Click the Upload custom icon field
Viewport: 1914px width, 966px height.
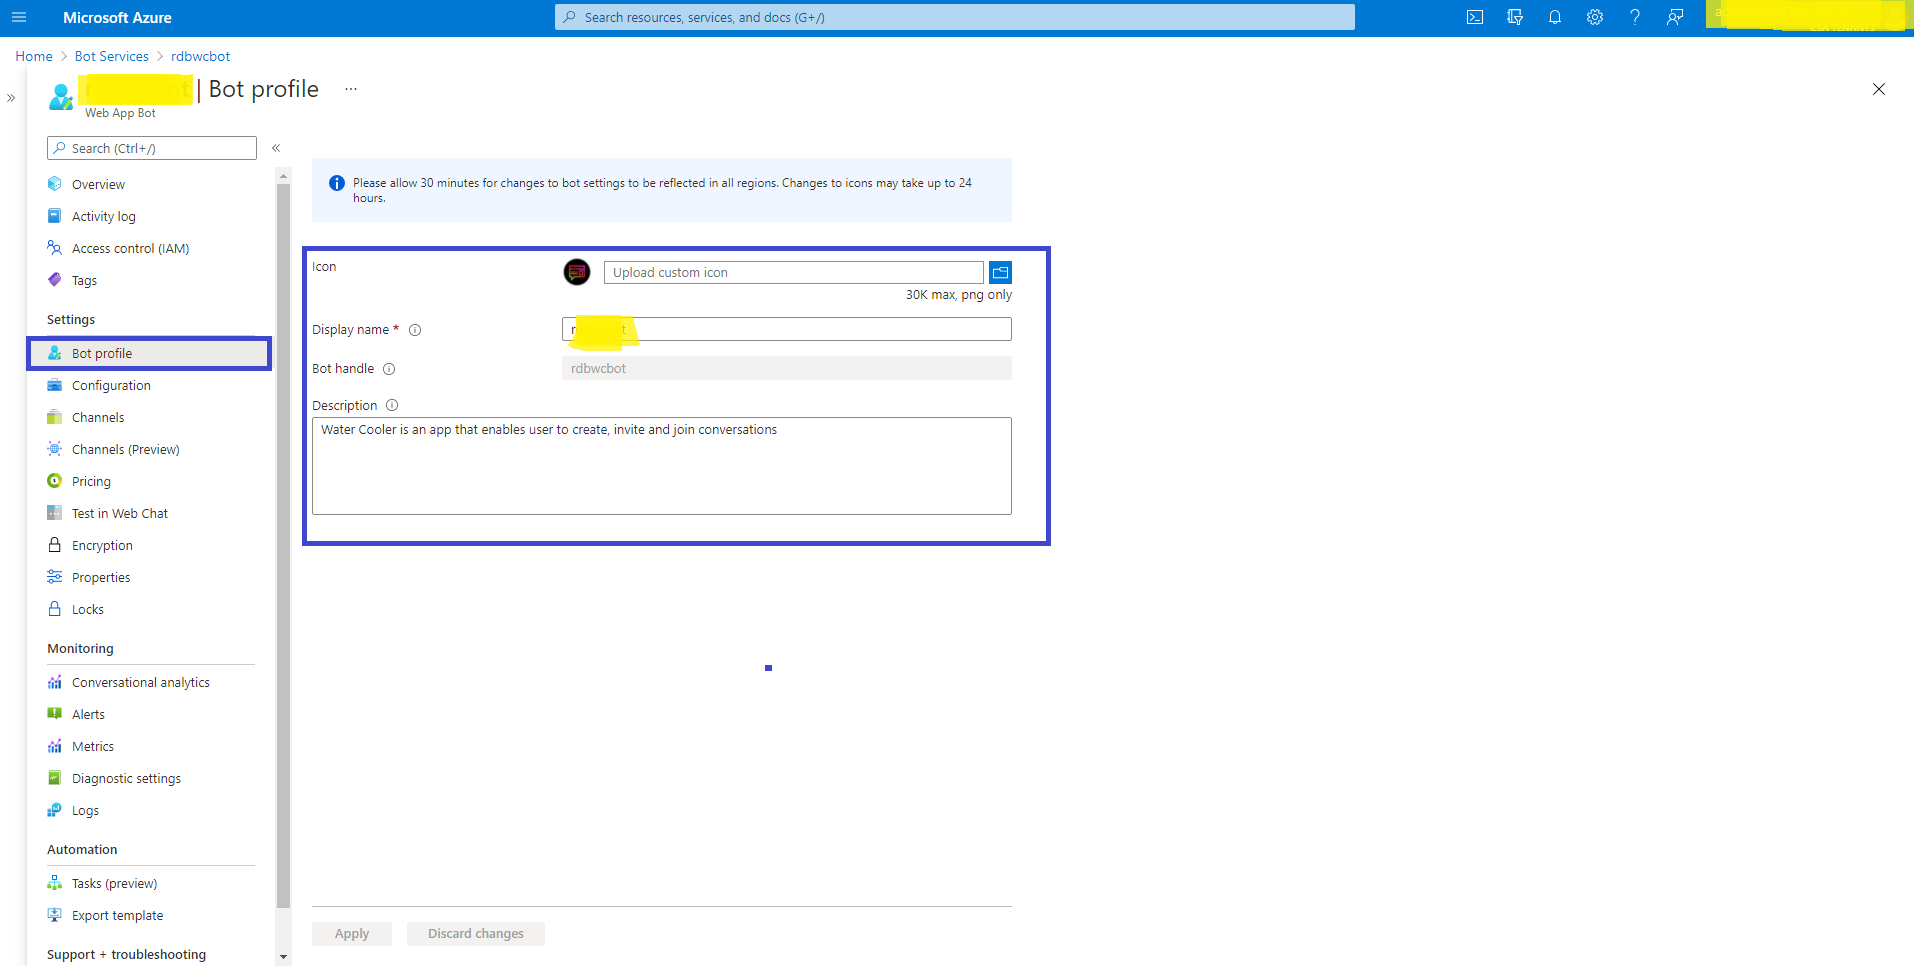point(794,272)
